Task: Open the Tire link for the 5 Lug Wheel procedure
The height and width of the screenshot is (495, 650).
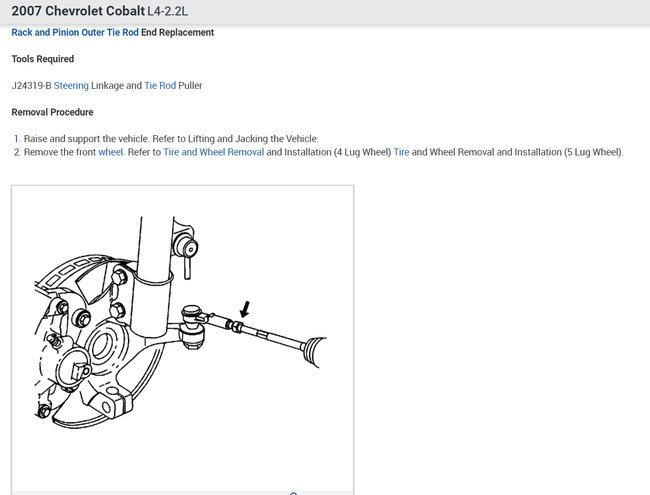Action: click(401, 152)
